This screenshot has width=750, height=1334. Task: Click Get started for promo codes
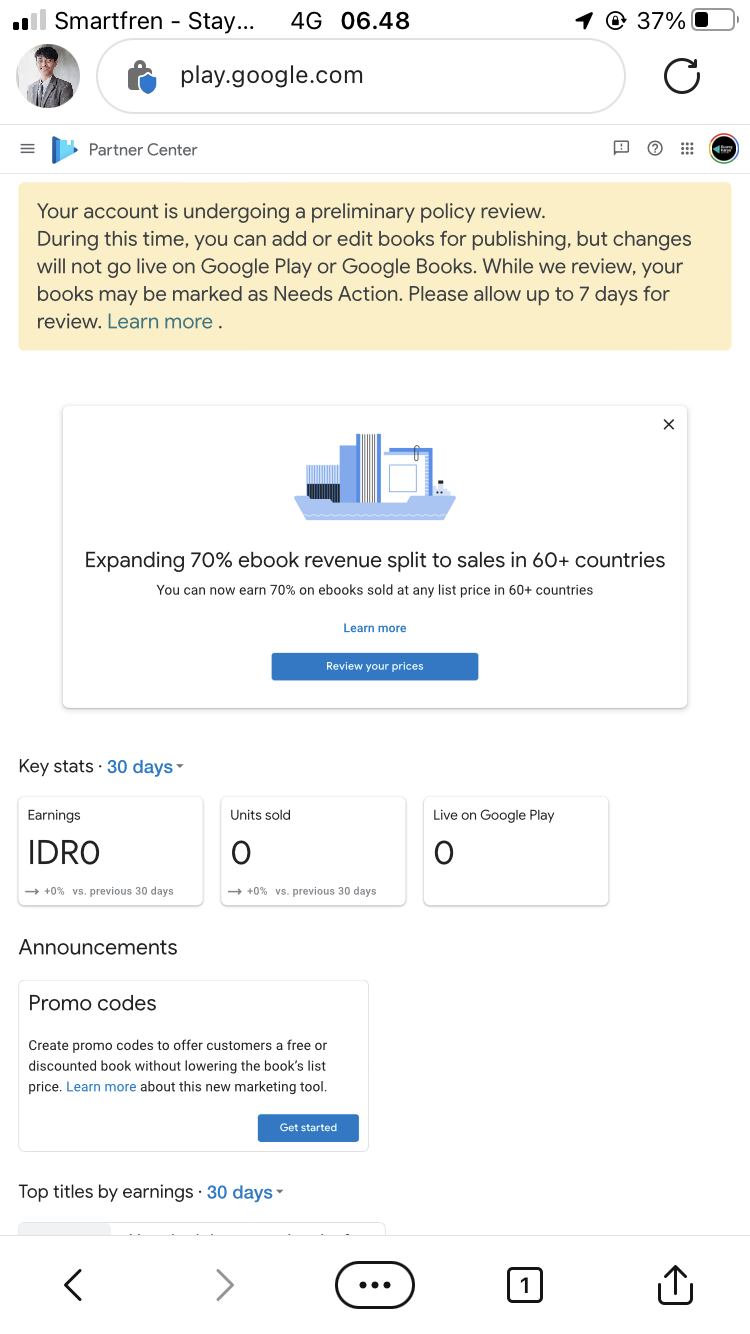coord(308,1127)
